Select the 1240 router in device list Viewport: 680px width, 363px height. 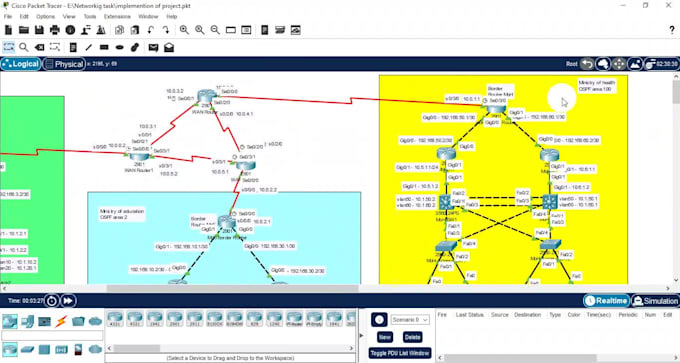[x=275, y=319]
